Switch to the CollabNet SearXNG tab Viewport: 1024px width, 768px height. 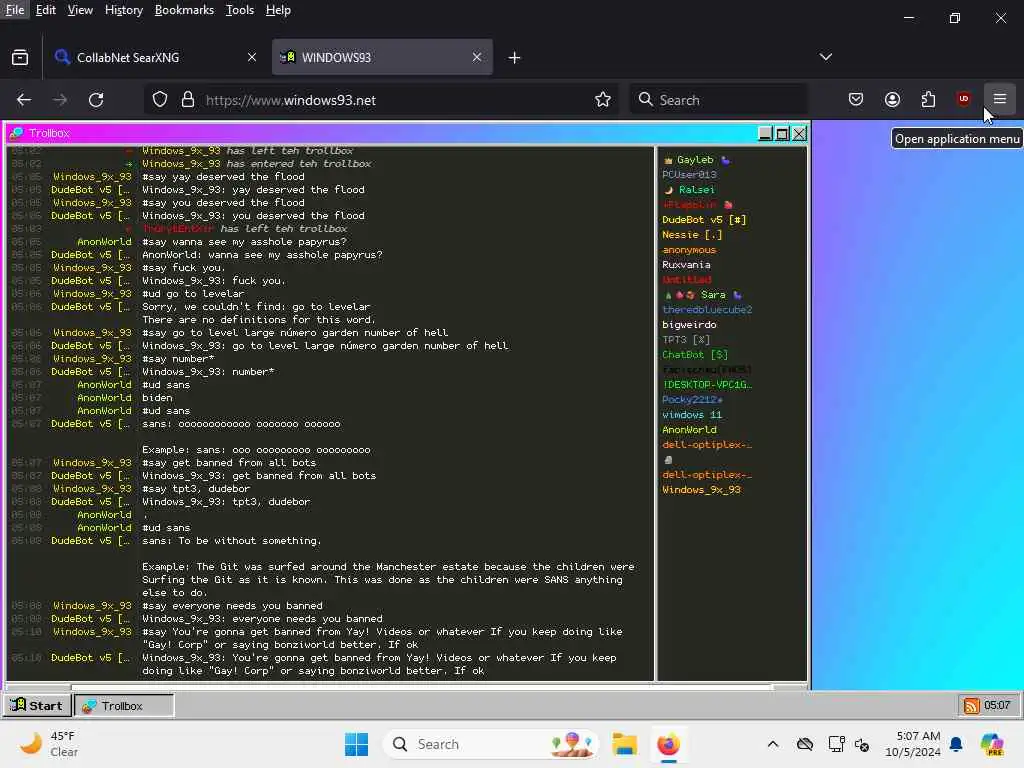(155, 57)
